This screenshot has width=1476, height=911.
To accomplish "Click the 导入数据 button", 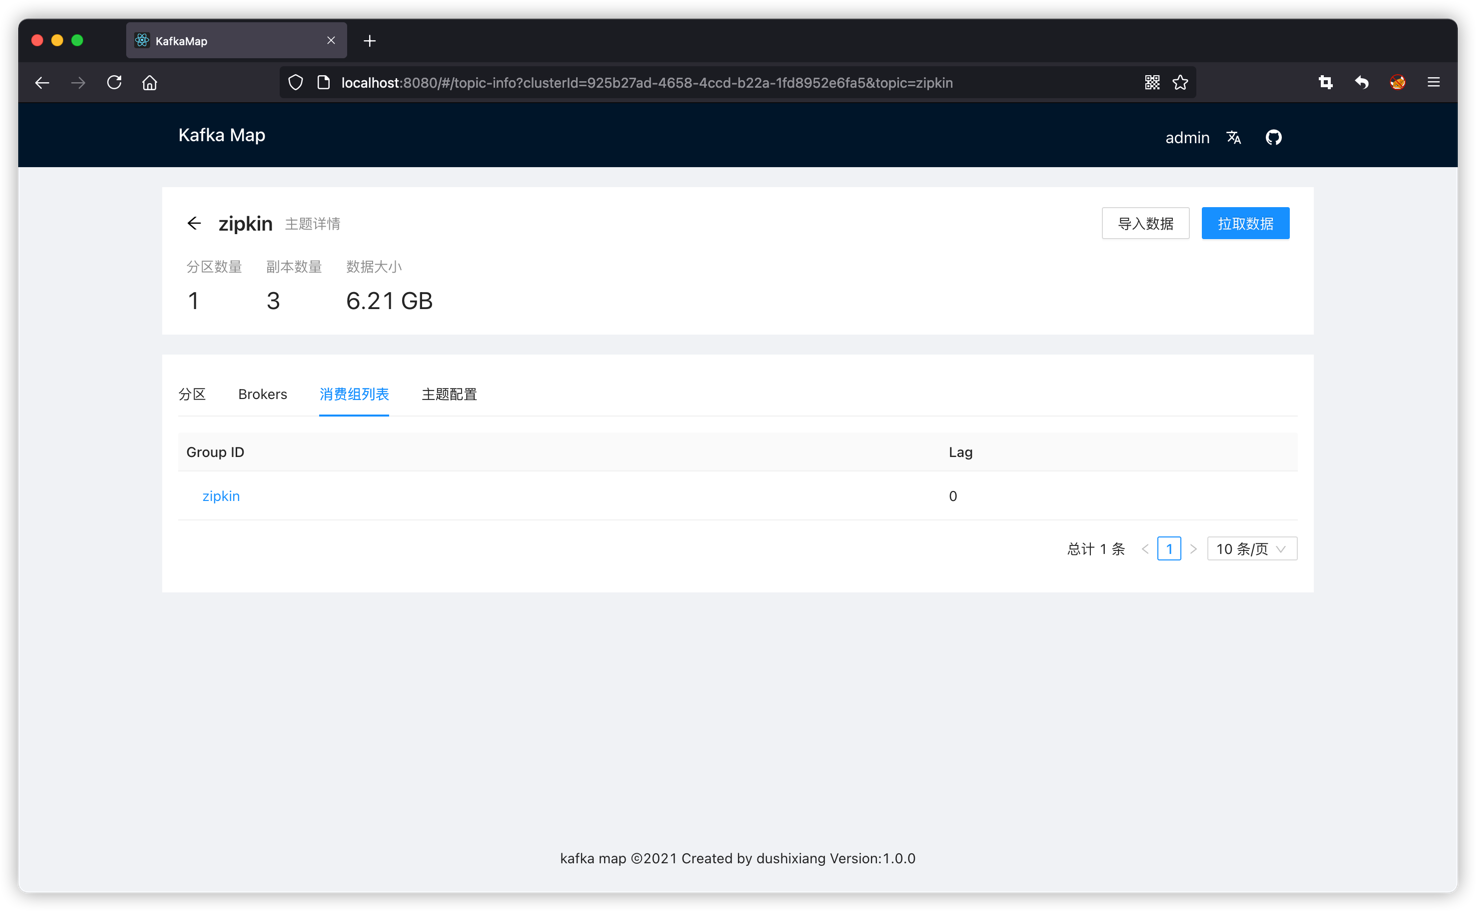I will tap(1146, 223).
